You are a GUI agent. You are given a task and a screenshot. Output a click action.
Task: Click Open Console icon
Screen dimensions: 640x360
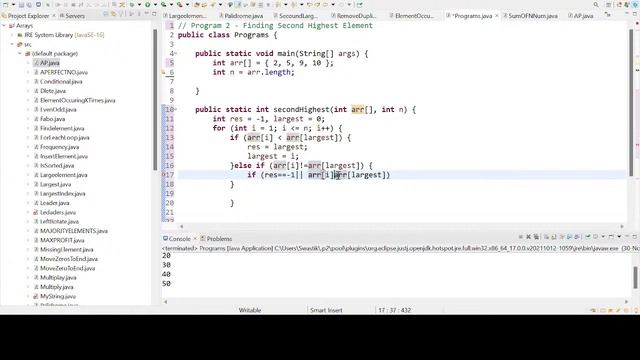[611, 237]
